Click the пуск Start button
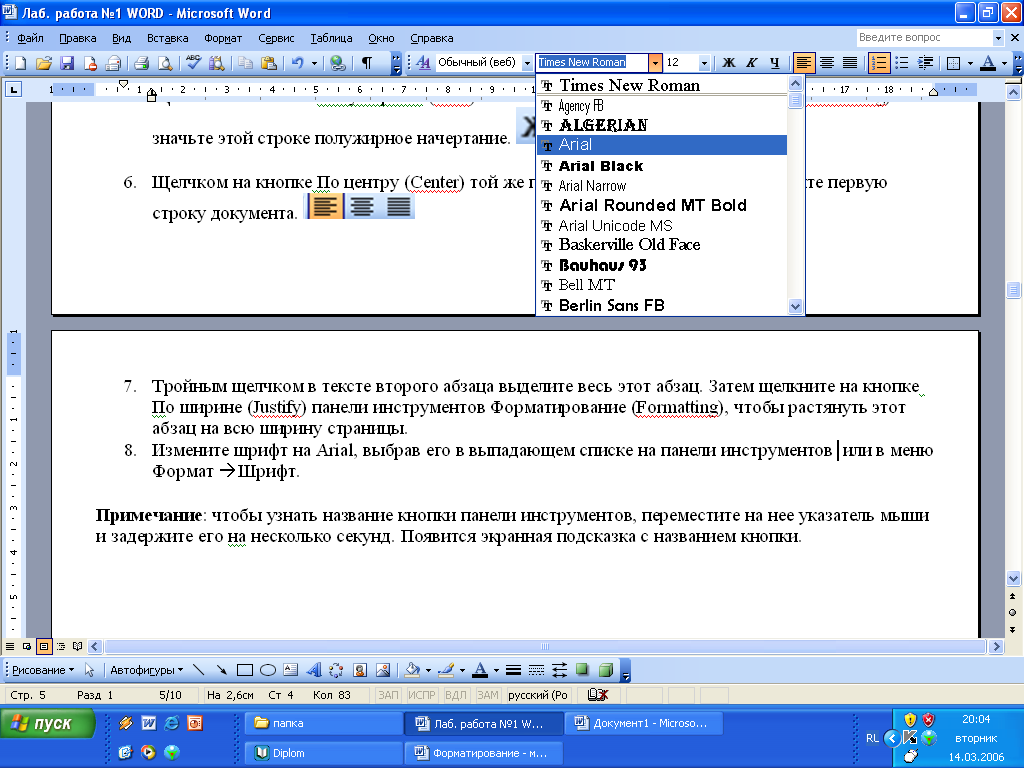This screenshot has width=1024, height=768. 48,724
